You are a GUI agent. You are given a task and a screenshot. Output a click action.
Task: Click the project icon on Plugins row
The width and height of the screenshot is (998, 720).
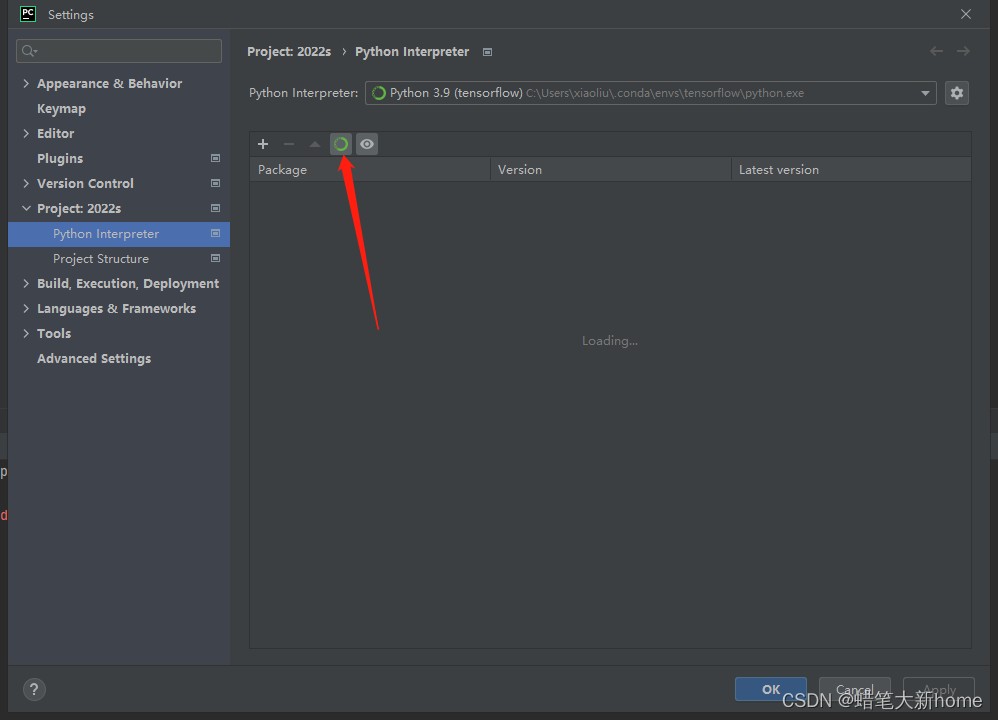215,158
